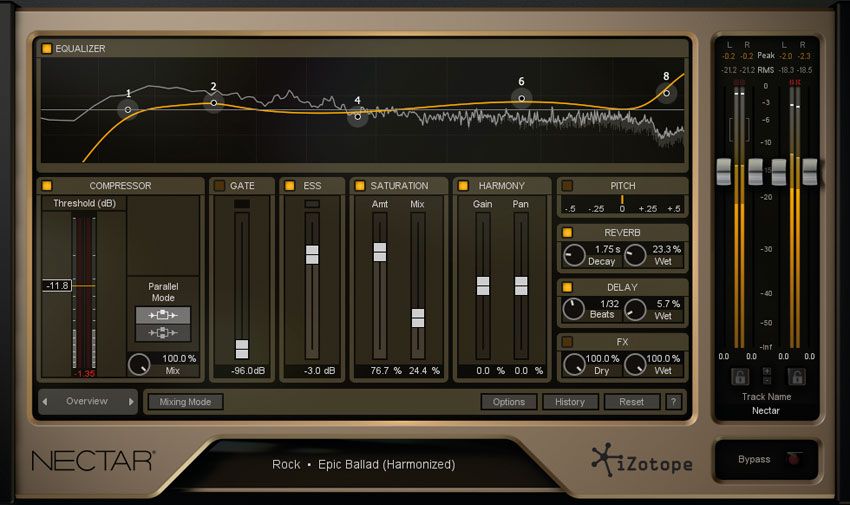Click the Delay Beats knob
This screenshot has width=850, height=505.
[574, 309]
